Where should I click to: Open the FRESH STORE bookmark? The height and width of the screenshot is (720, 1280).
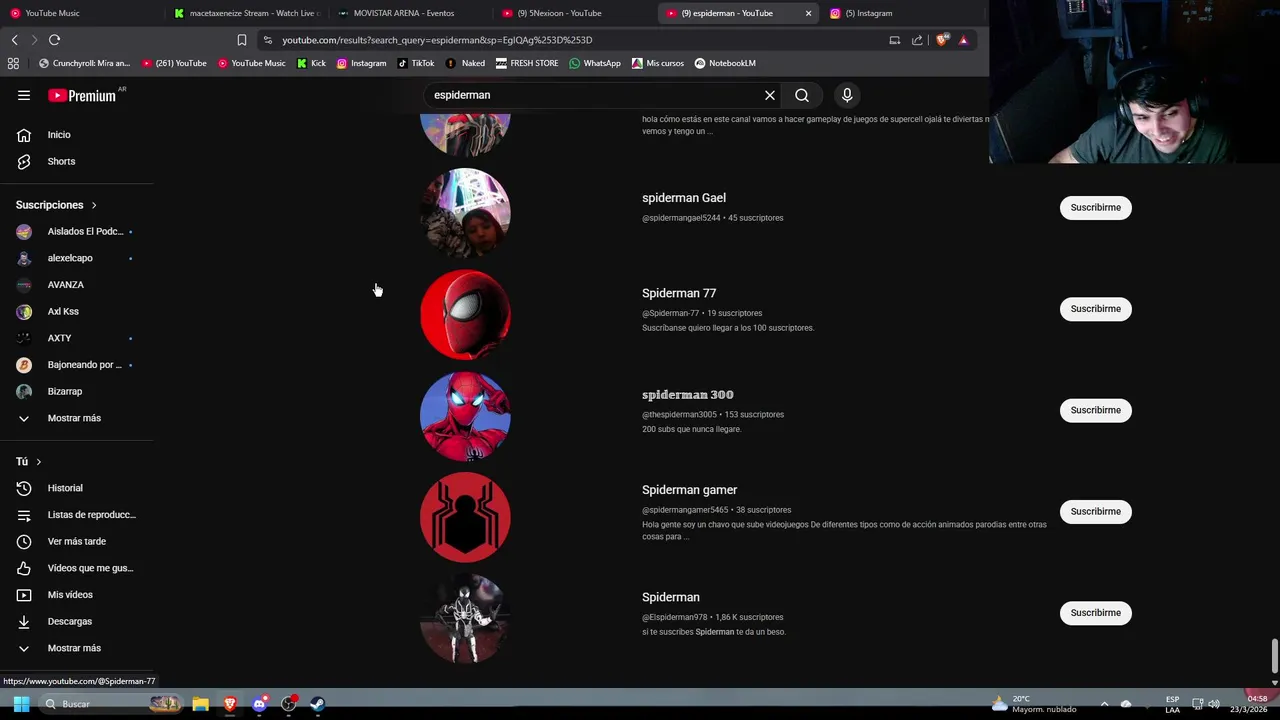click(527, 63)
